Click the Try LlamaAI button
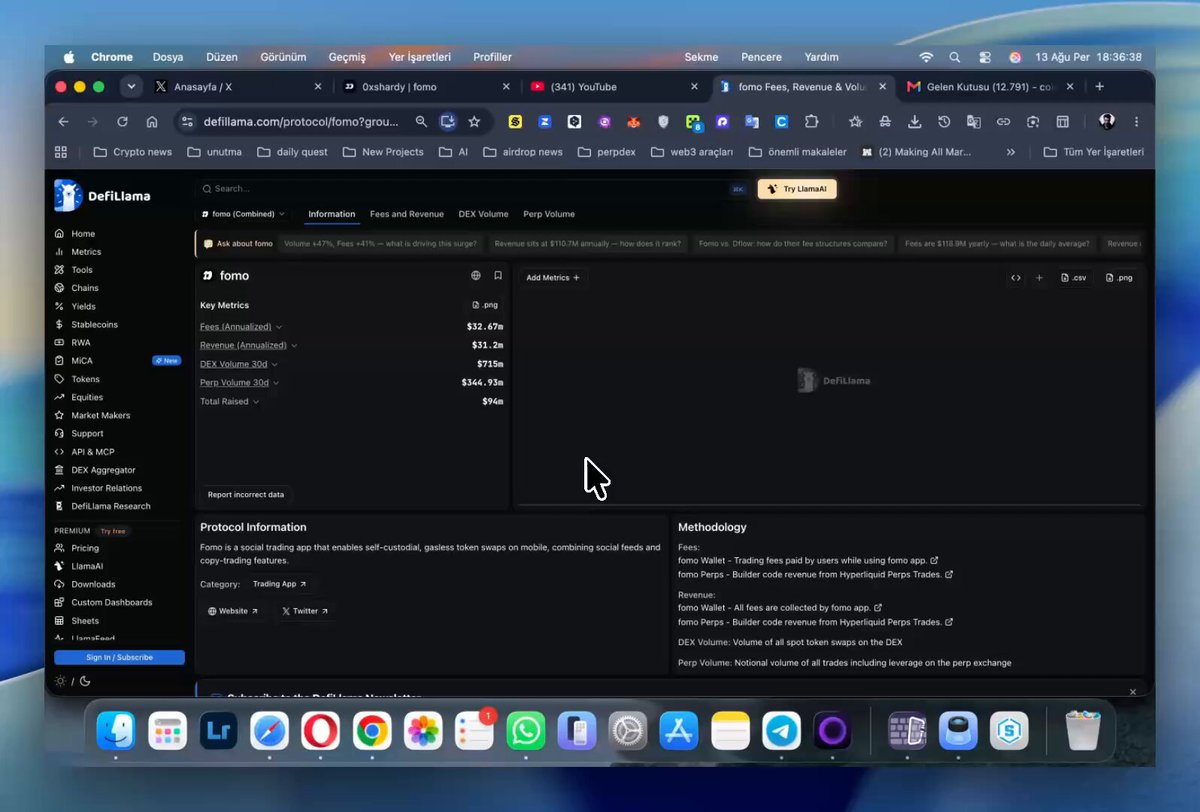 pyautogui.click(x=797, y=189)
